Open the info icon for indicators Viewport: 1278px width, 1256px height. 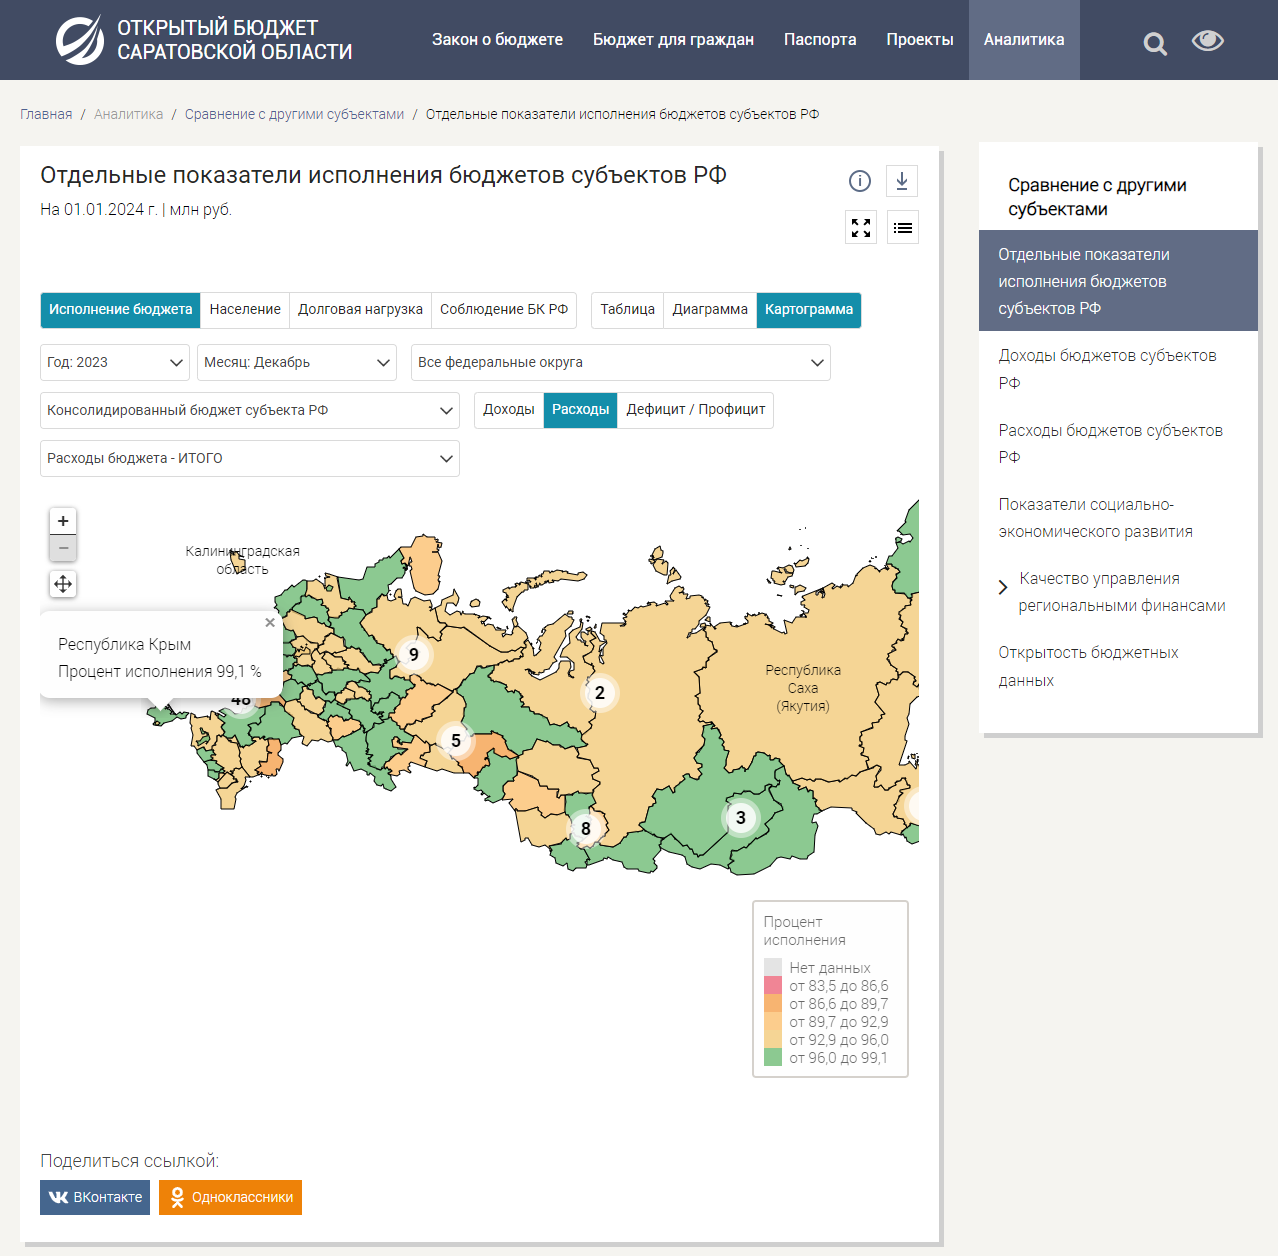pyautogui.click(x=860, y=181)
